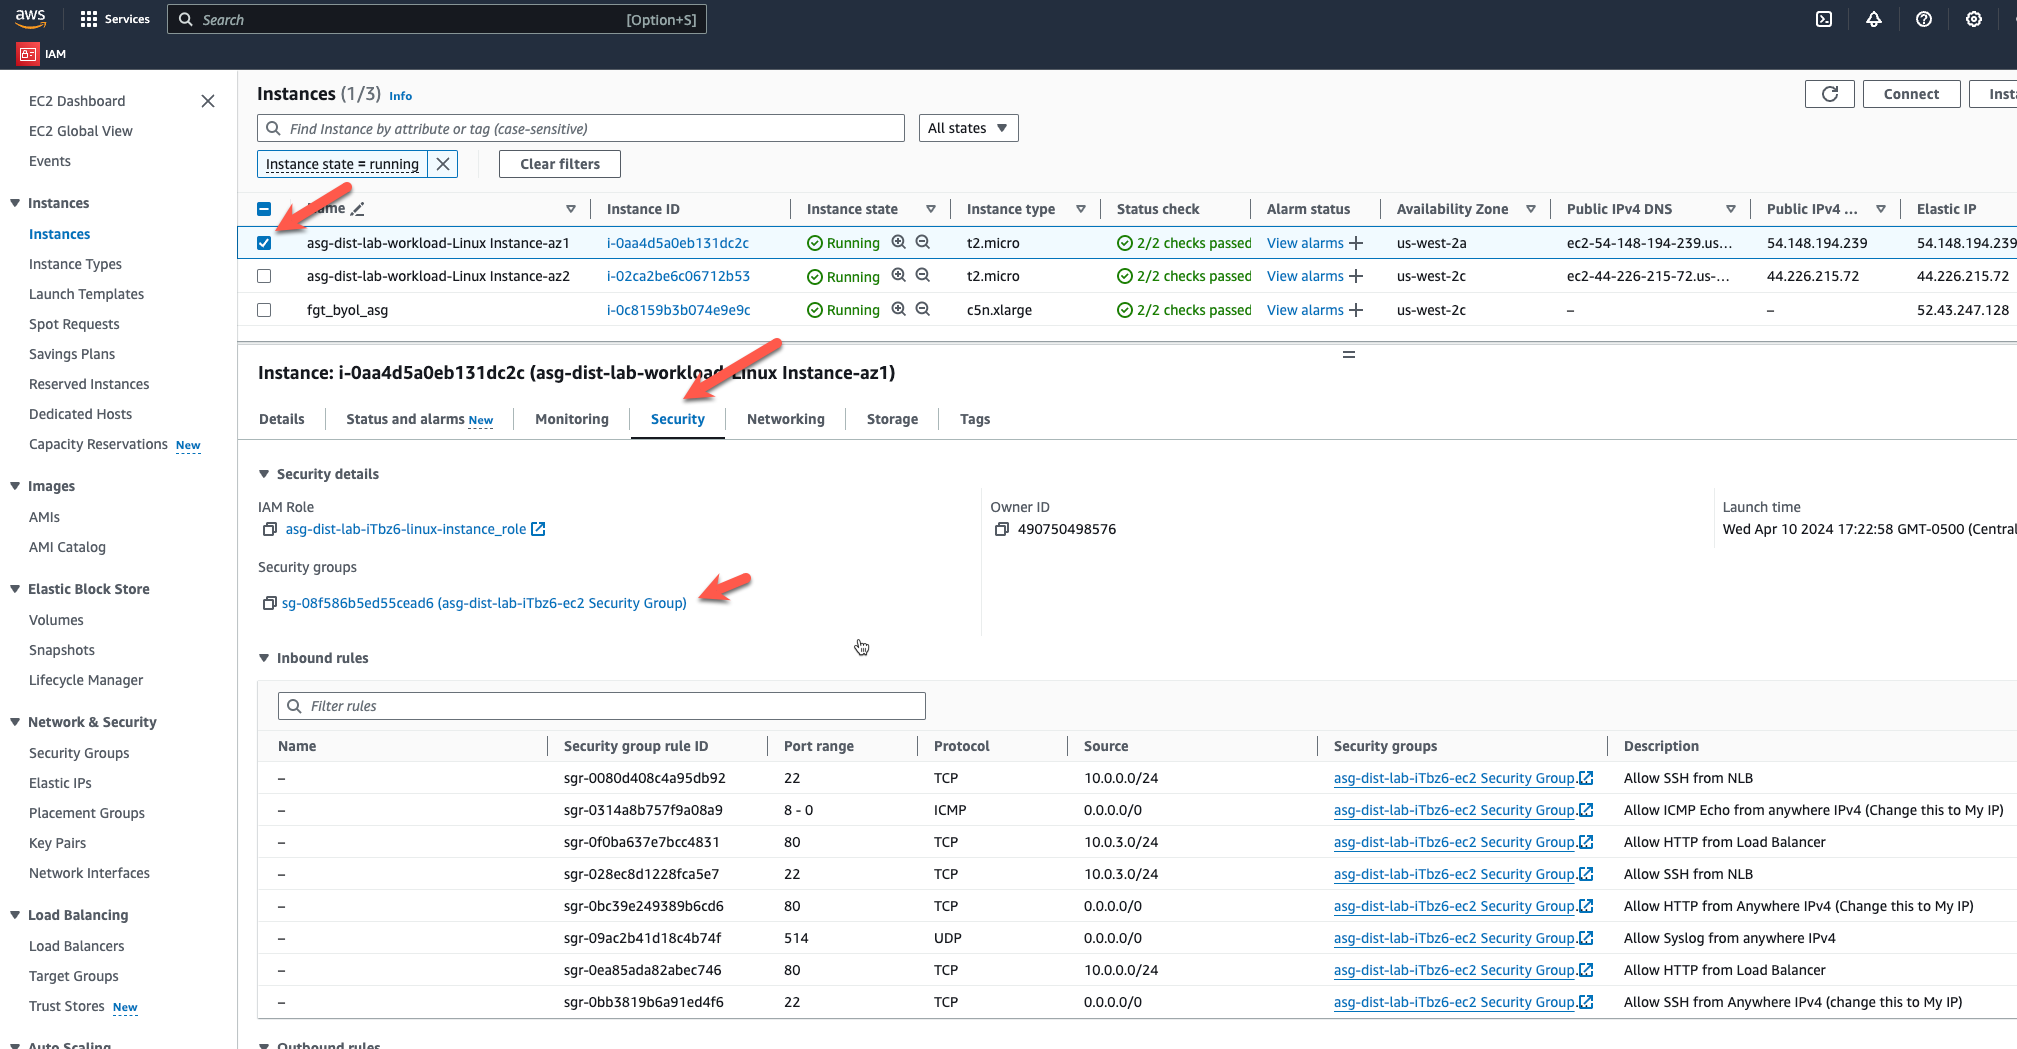Collapse the Elastic Block Store sidebar group
This screenshot has width=2017, height=1049.
coord(15,589)
